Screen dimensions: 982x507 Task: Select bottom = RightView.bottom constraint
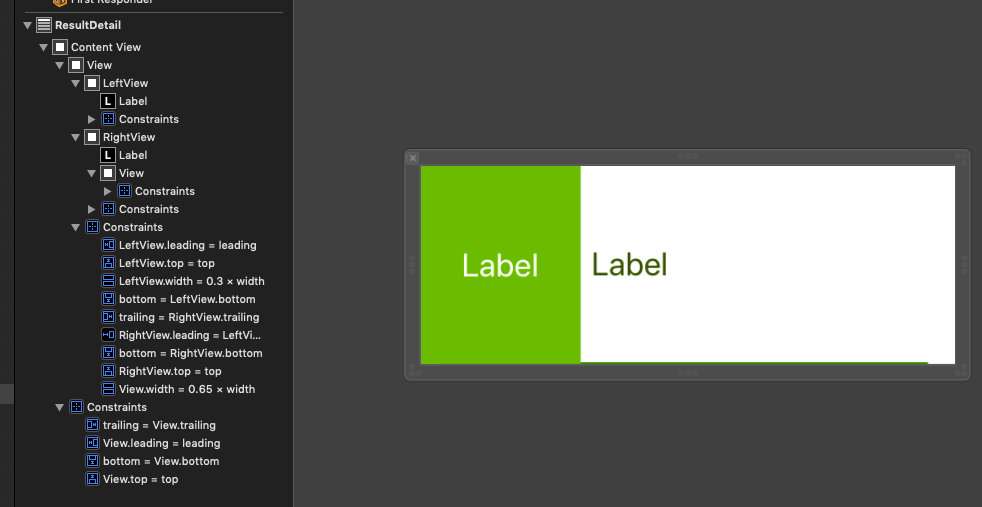(x=190, y=353)
